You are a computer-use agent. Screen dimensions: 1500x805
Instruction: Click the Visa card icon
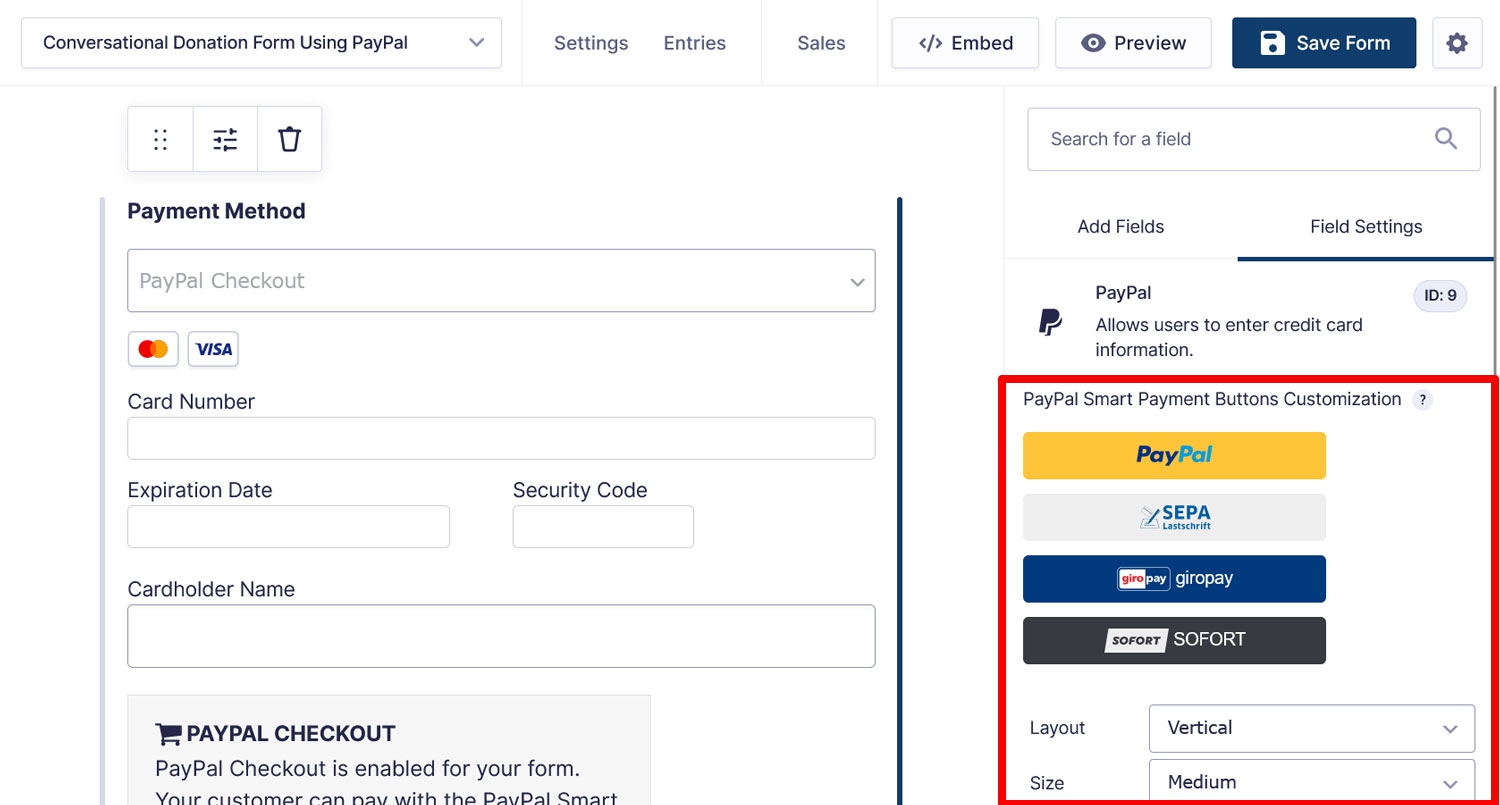[x=213, y=349]
